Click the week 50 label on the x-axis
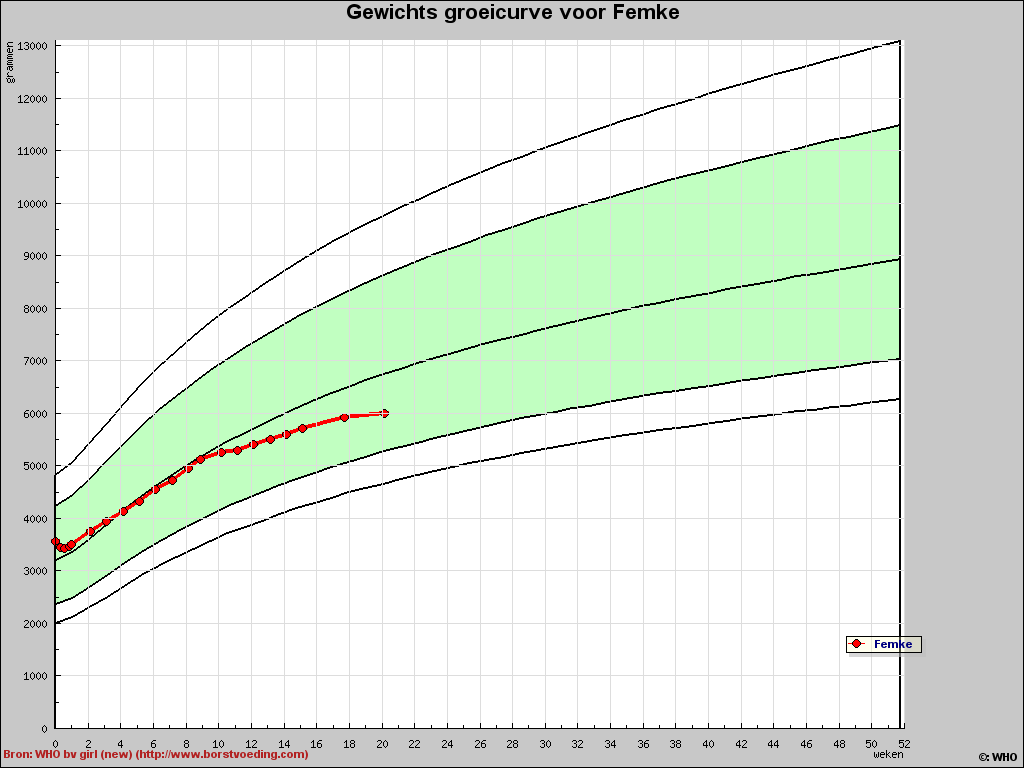Viewport: 1024px width, 768px height. [x=872, y=744]
